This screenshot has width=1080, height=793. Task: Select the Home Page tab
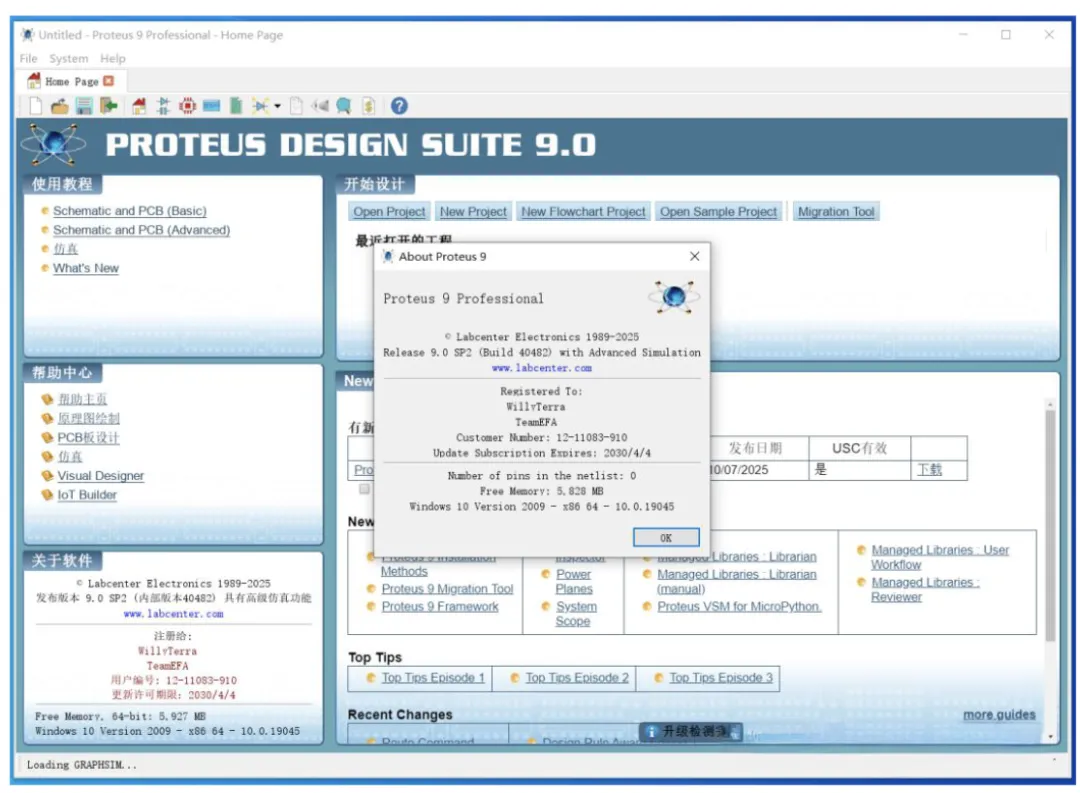pyautogui.click(x=70, y=81)
